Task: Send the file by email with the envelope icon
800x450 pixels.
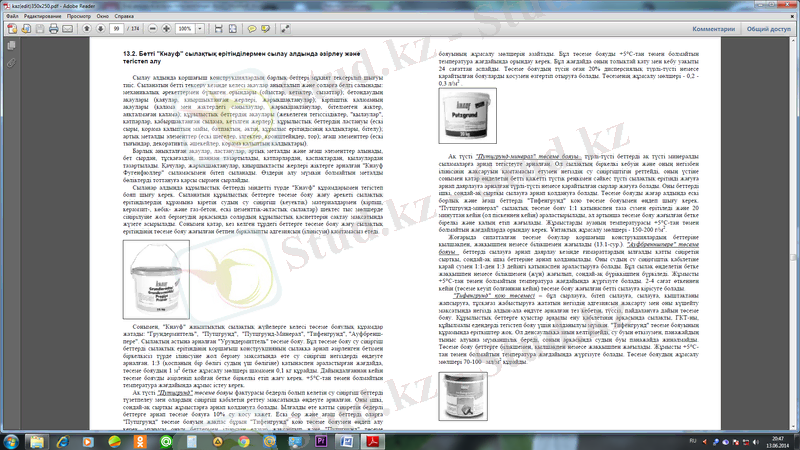Action: [x=67, y=29]
